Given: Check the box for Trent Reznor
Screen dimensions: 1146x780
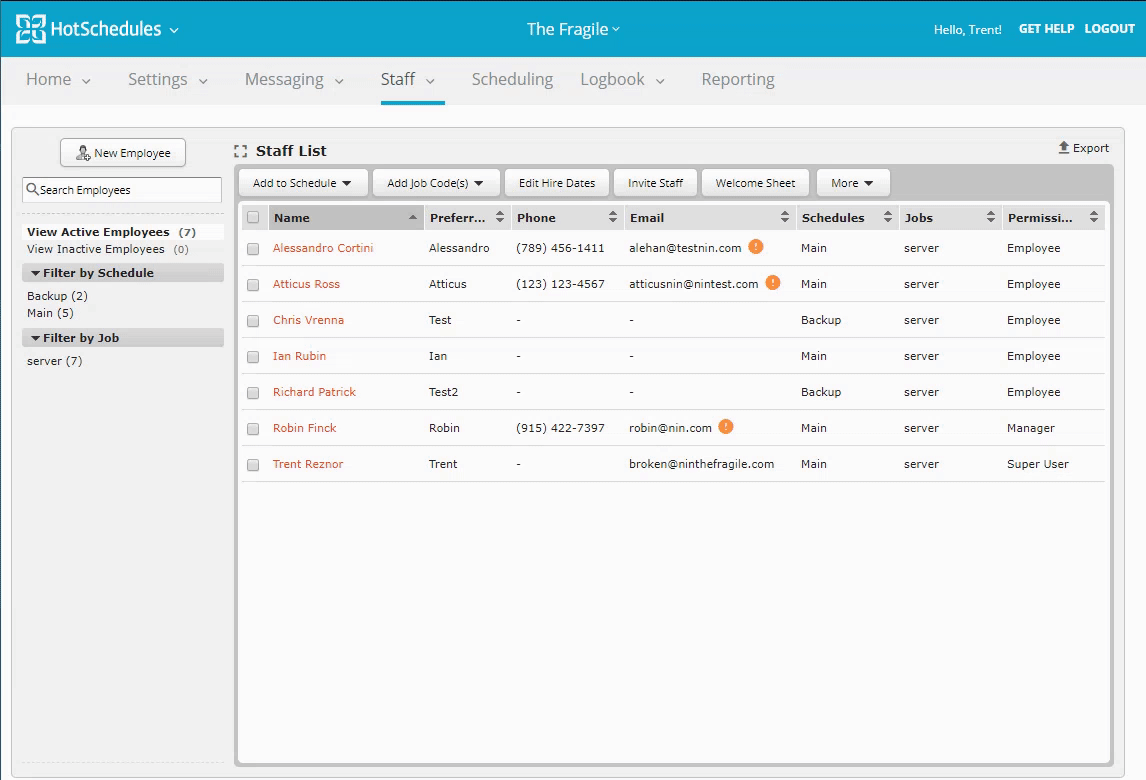Looking at the screenshot, I should tap(253, 465).
